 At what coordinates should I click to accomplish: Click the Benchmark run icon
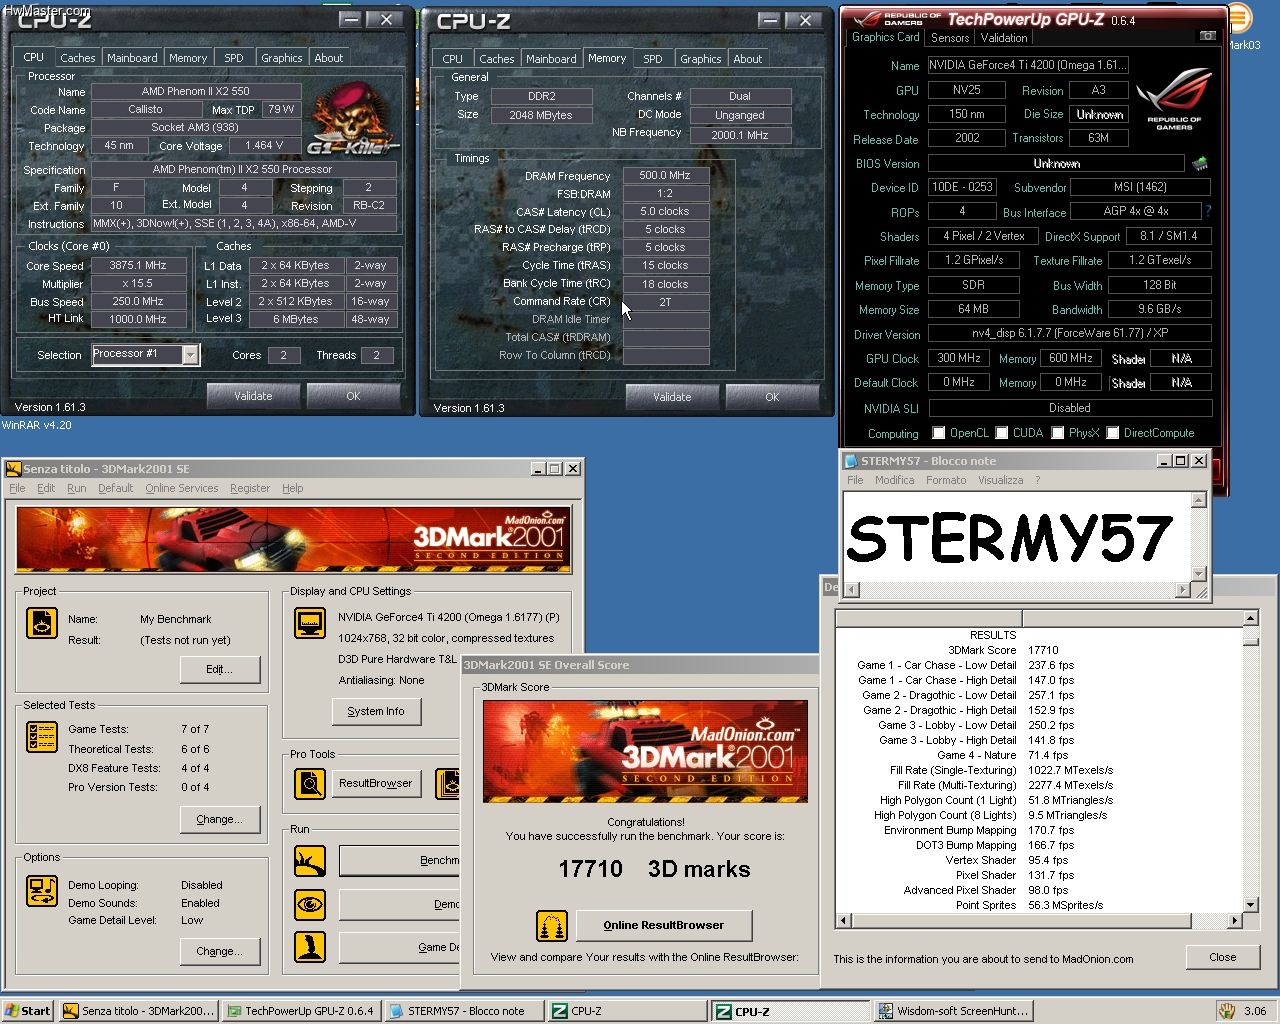(x=310, y=860)
